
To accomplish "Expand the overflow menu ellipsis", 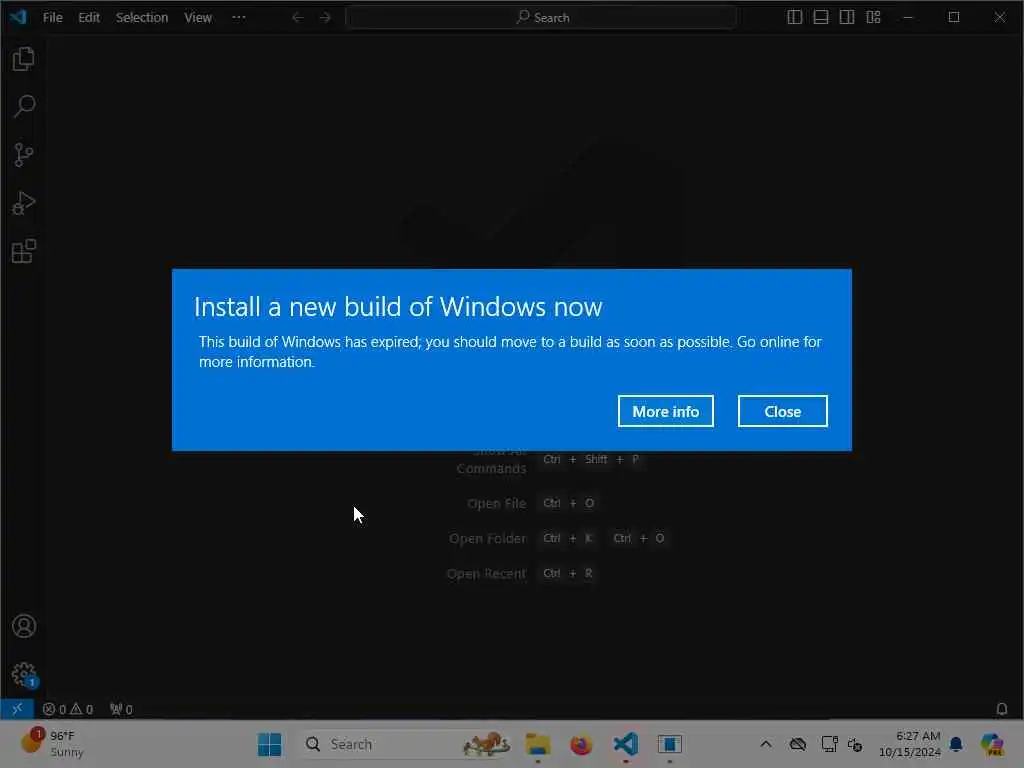I will (x=239, y=18).
